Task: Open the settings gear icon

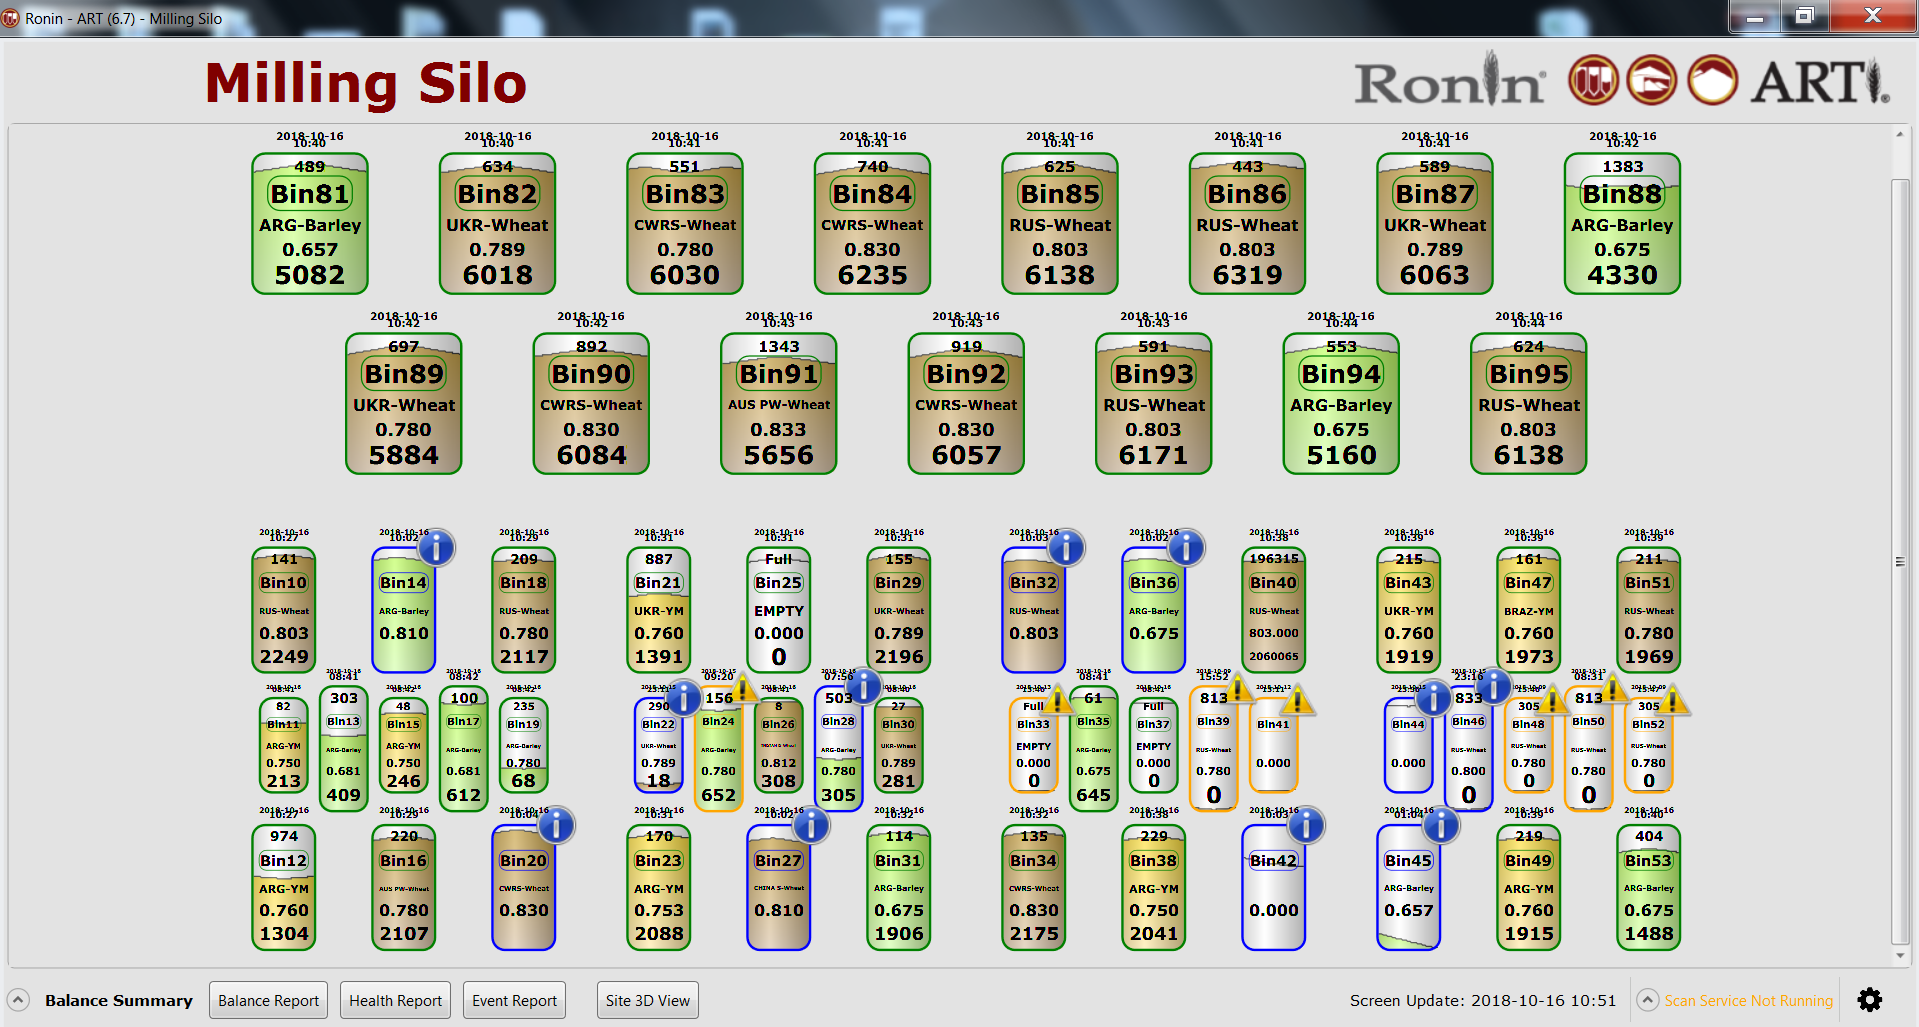Action: pyautogui.click(x=1869, y=1000)
